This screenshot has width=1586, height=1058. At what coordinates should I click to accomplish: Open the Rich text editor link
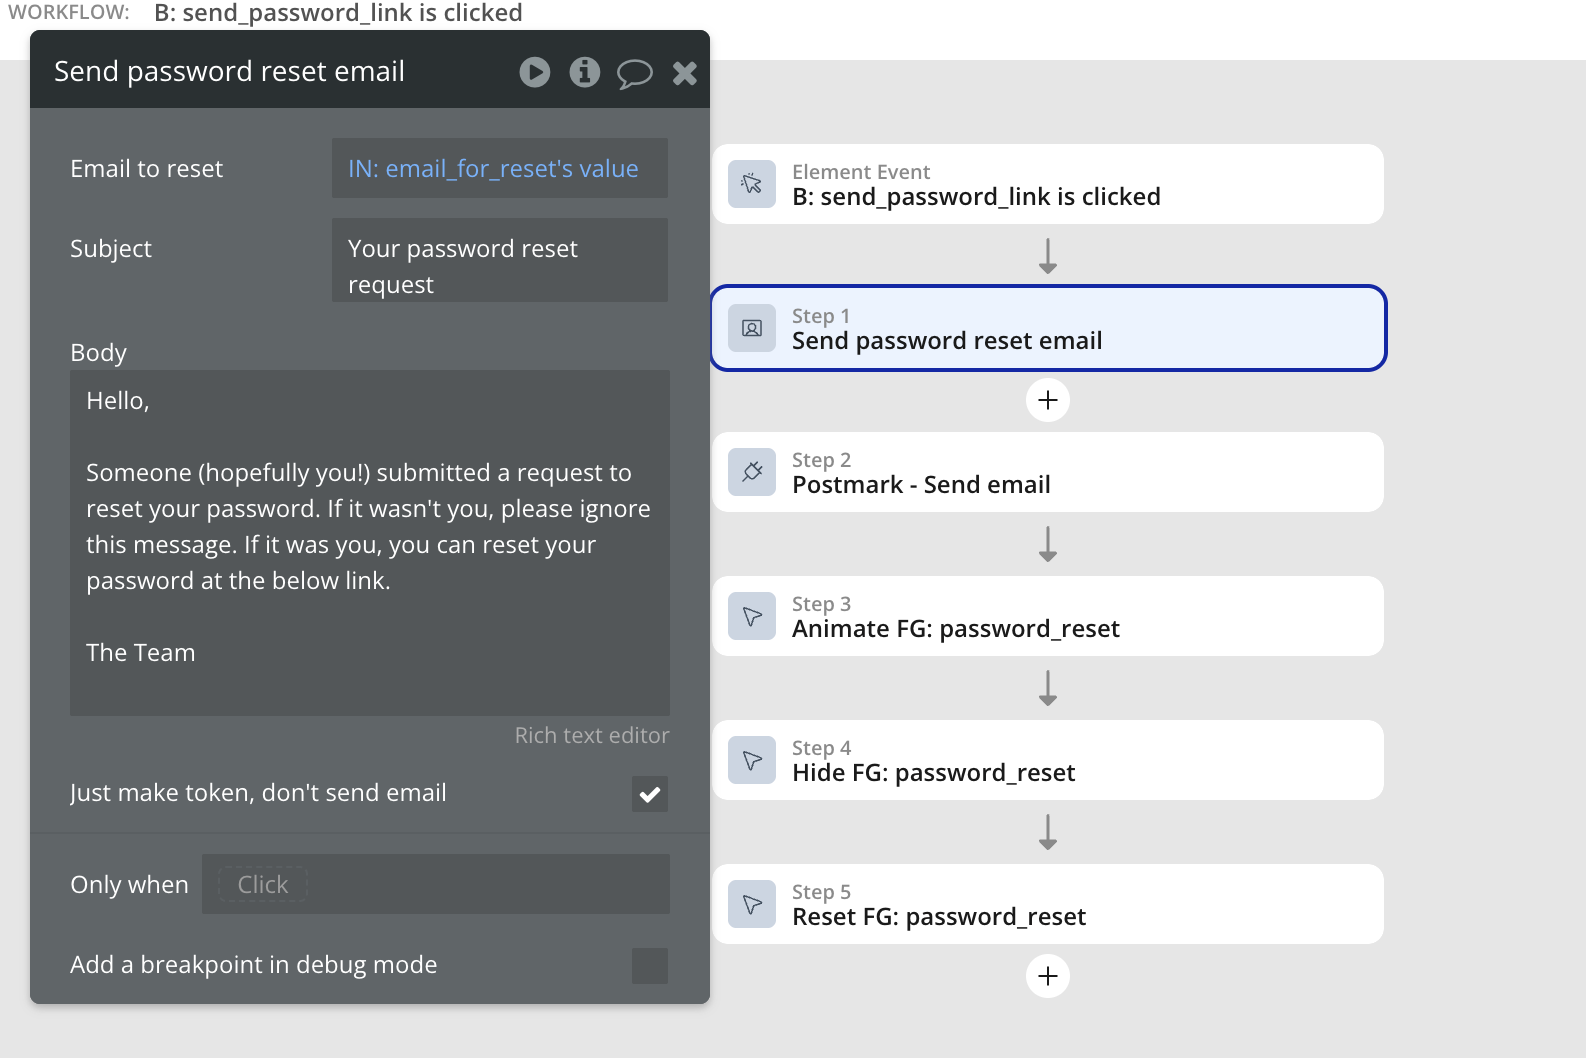592,736
